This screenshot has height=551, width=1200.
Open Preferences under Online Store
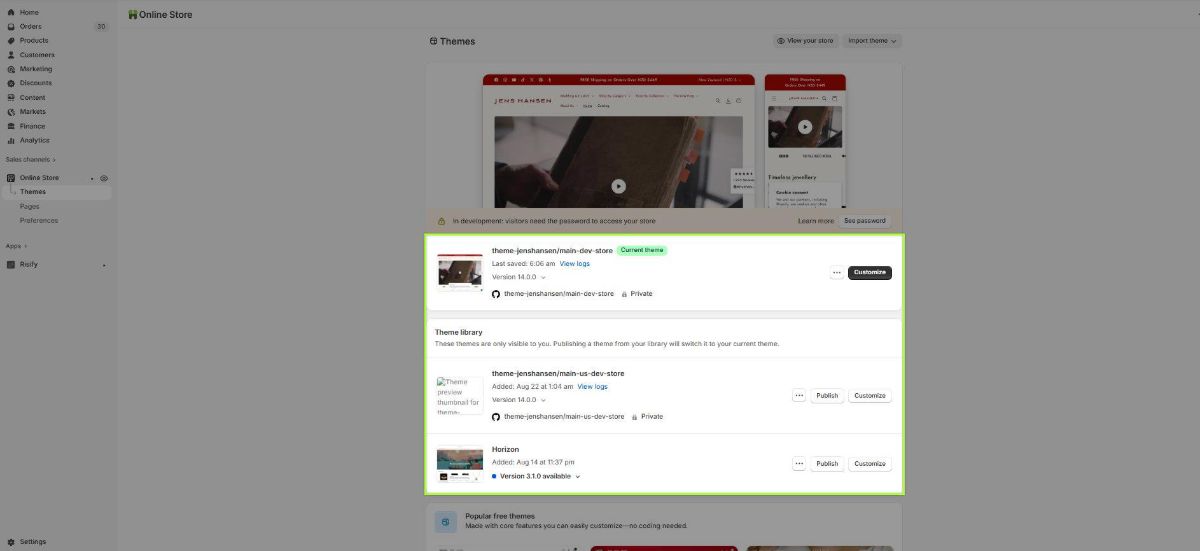[x=39, y=220]
